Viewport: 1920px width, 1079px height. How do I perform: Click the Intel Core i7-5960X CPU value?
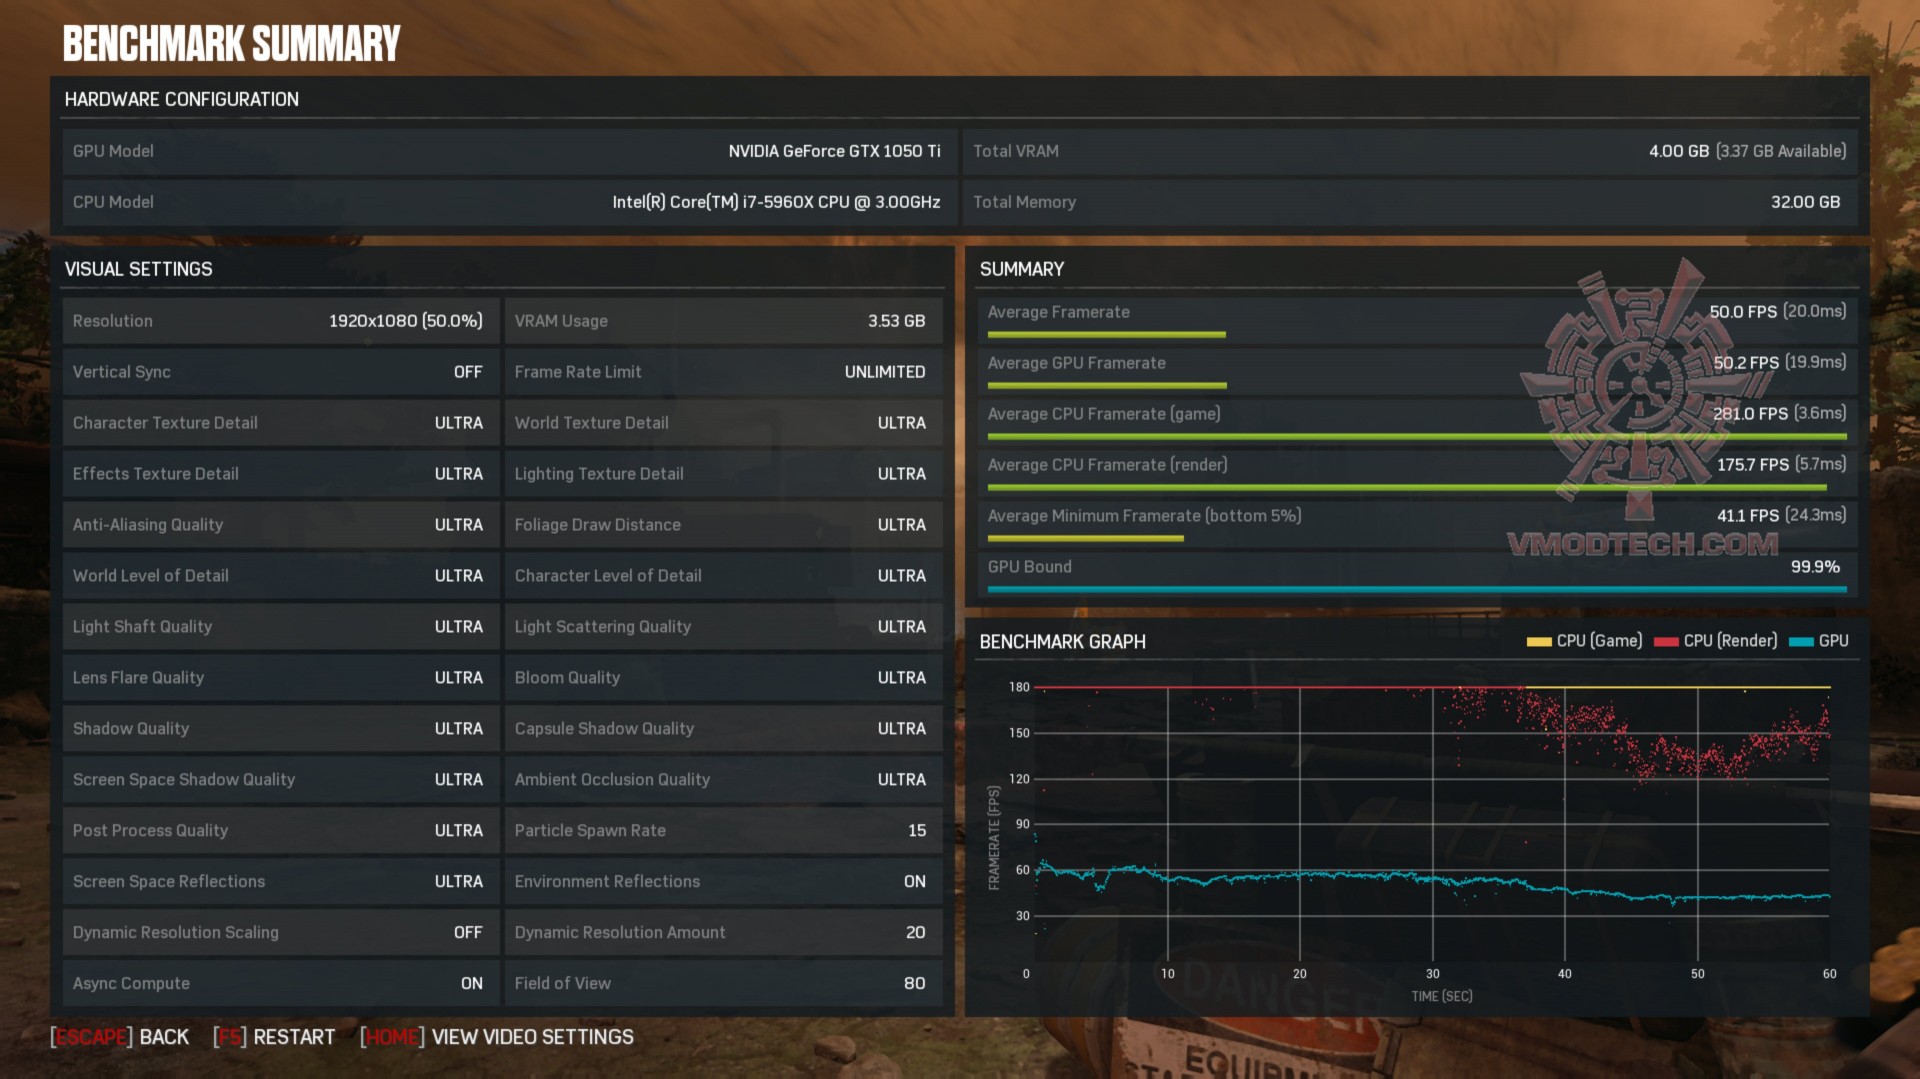[x=776, y=202]
